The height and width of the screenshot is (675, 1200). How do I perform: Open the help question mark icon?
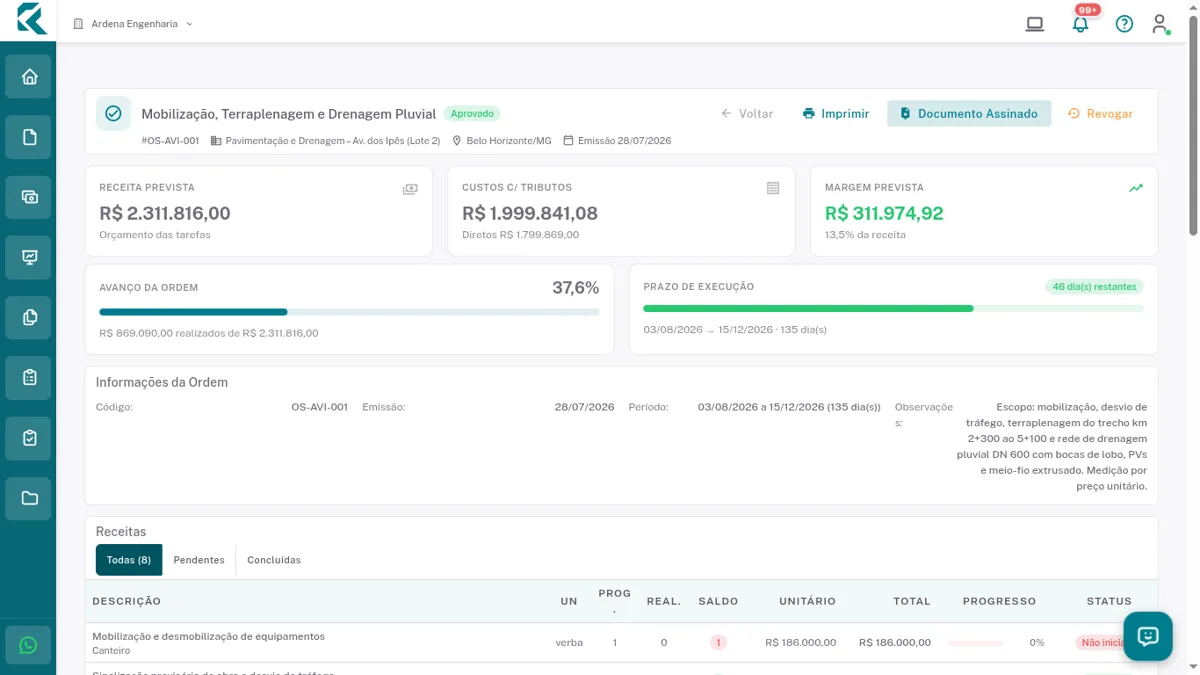pos(1124,24)
